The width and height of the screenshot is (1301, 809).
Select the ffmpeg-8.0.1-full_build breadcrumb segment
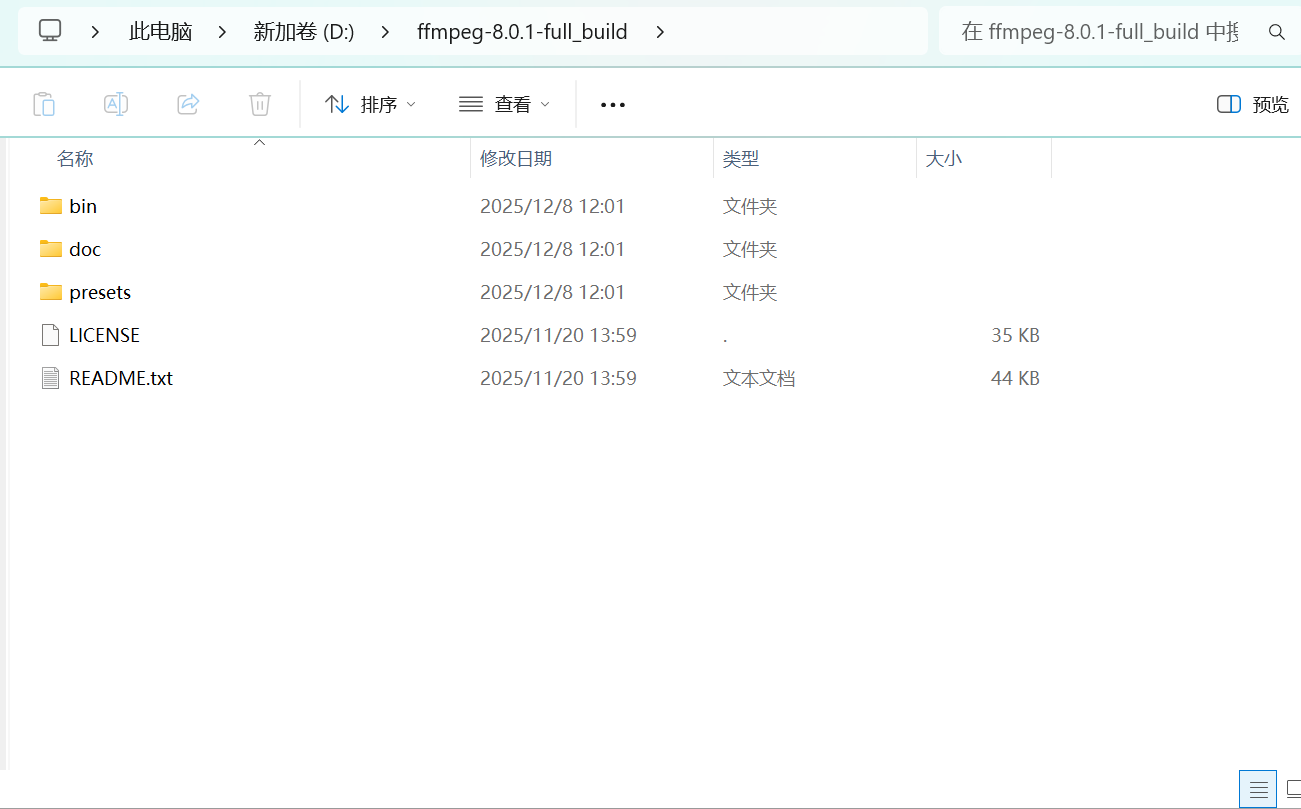(522, 32)
